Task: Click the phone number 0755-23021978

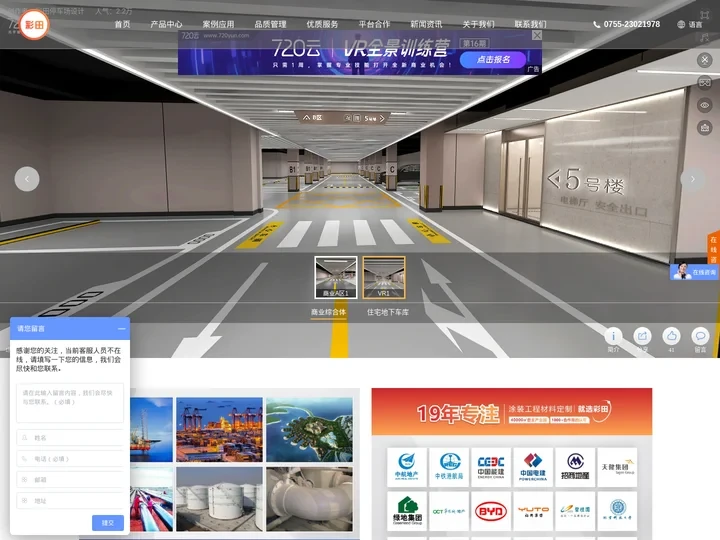Action: [x=631, y=24]
